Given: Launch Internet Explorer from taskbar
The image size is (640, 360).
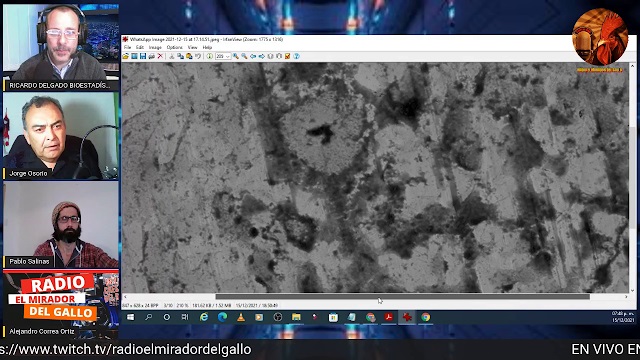Looking at the screenshot, I should click(x=204, y=317).
